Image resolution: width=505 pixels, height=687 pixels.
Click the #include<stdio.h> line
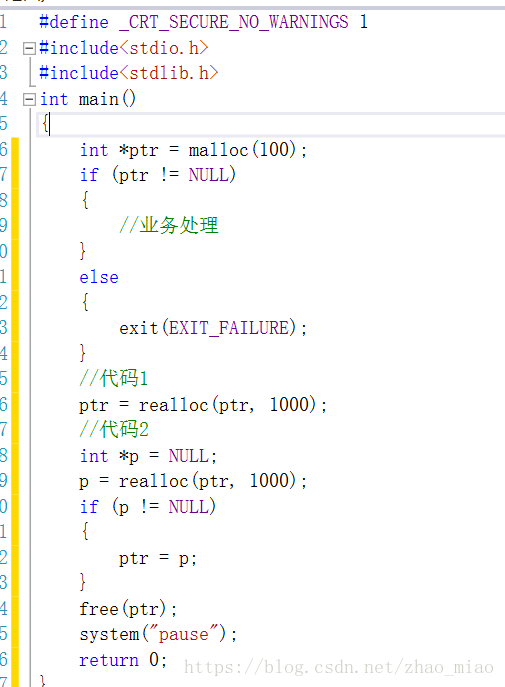(x=124, y=48)
